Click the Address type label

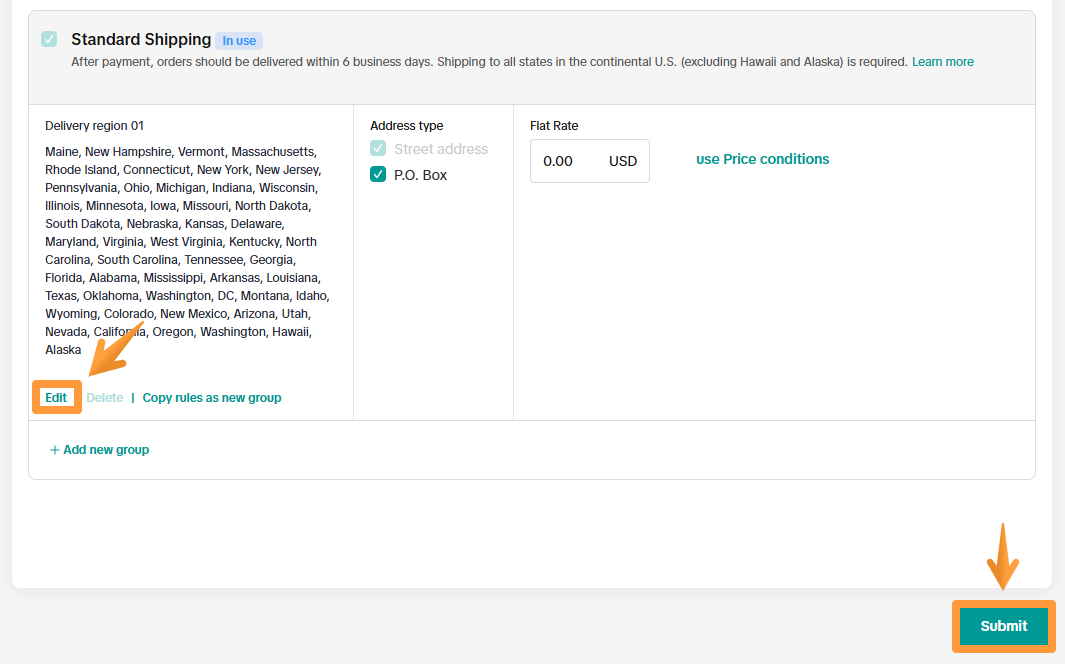[407, 126]
